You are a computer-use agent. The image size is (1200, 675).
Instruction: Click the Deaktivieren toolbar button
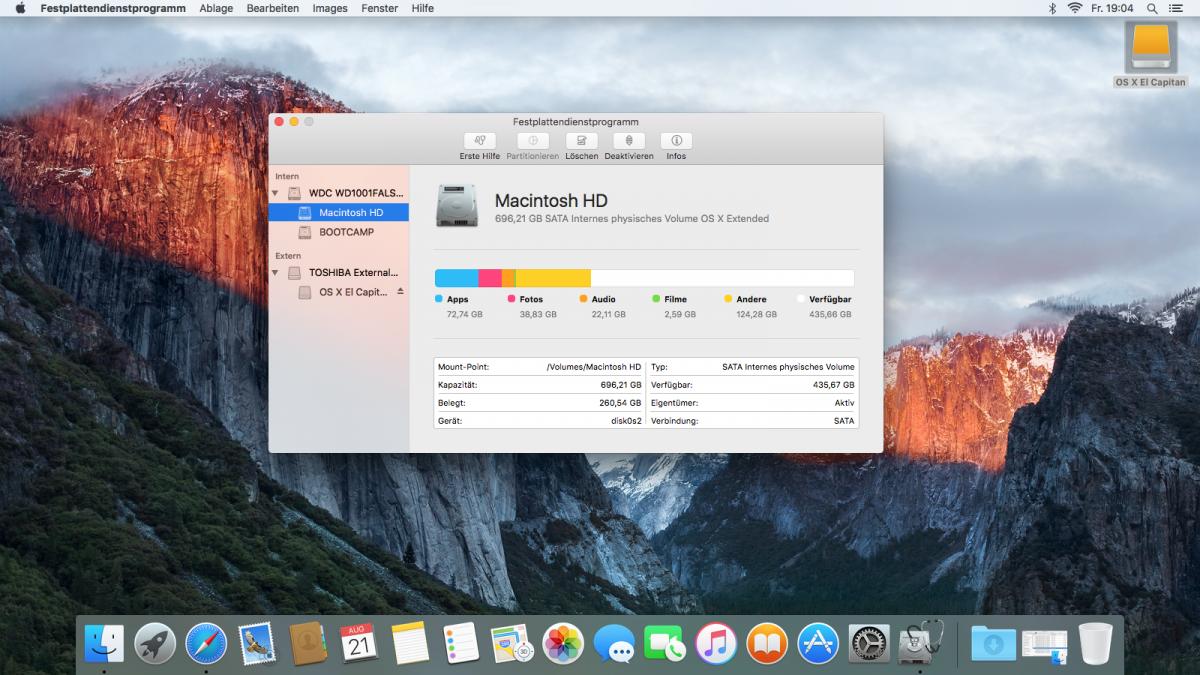click(629, 141)
